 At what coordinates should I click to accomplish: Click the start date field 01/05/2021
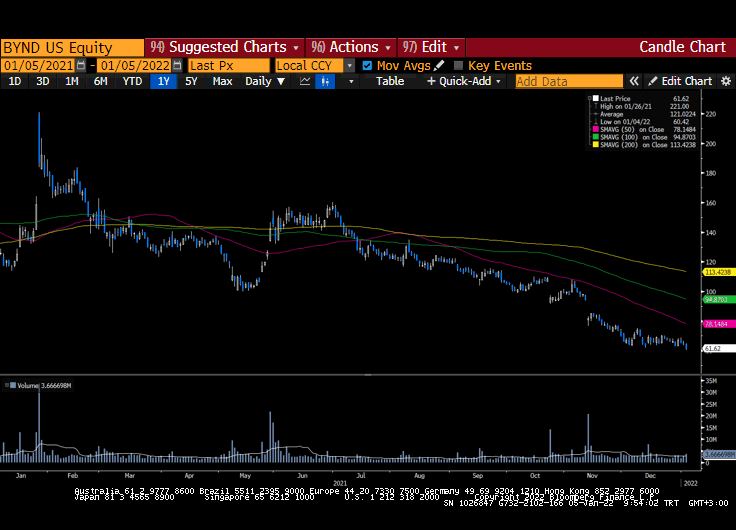click(38, 65)
